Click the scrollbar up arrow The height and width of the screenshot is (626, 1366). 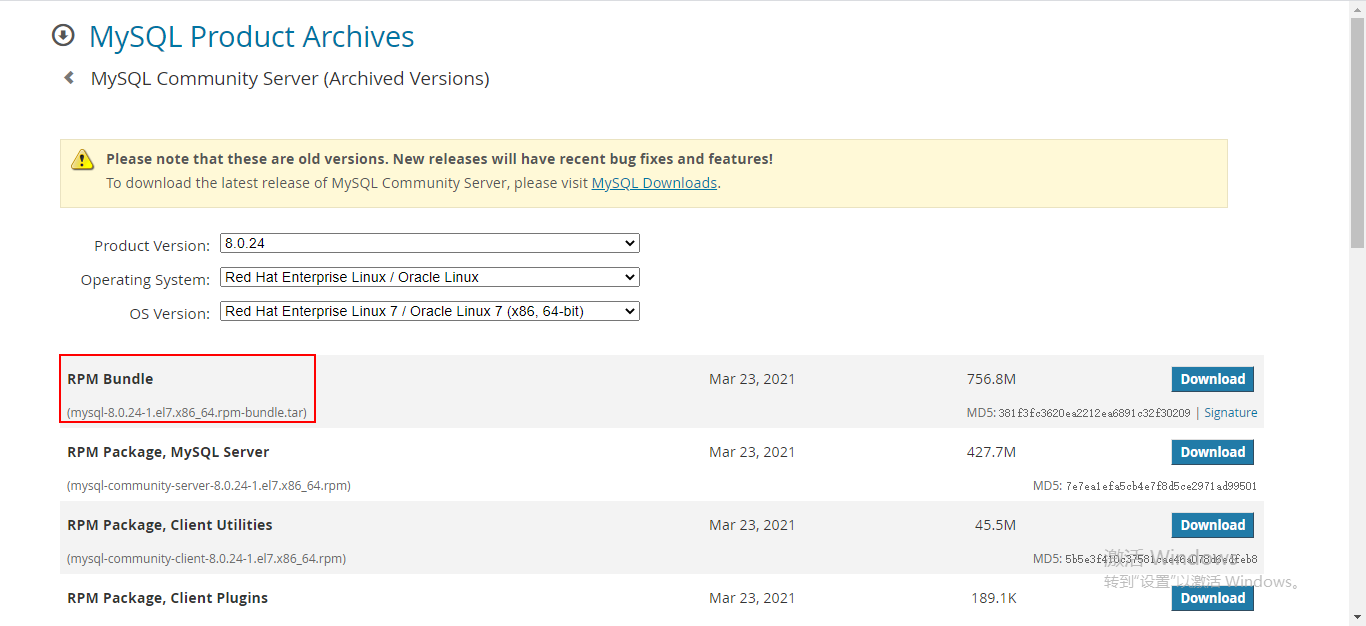(x=1357, y=8)
